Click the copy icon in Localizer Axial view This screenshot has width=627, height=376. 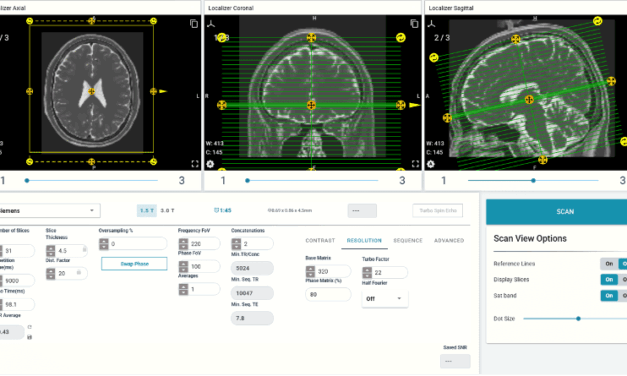tap(194, 24)
